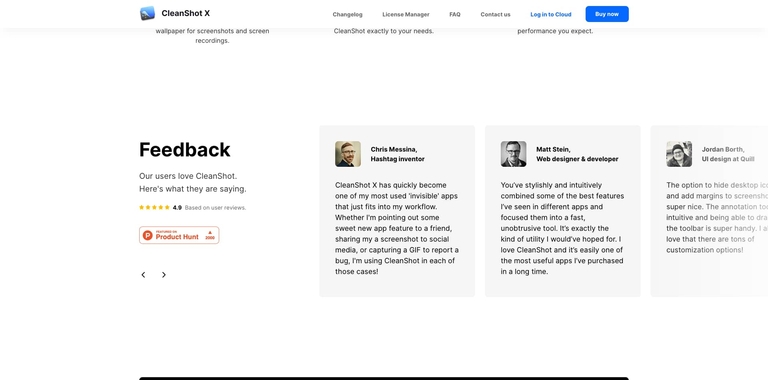Click the five-star rating icons
The height and width of the screenshot is (380, 768).
coord(154,208)
